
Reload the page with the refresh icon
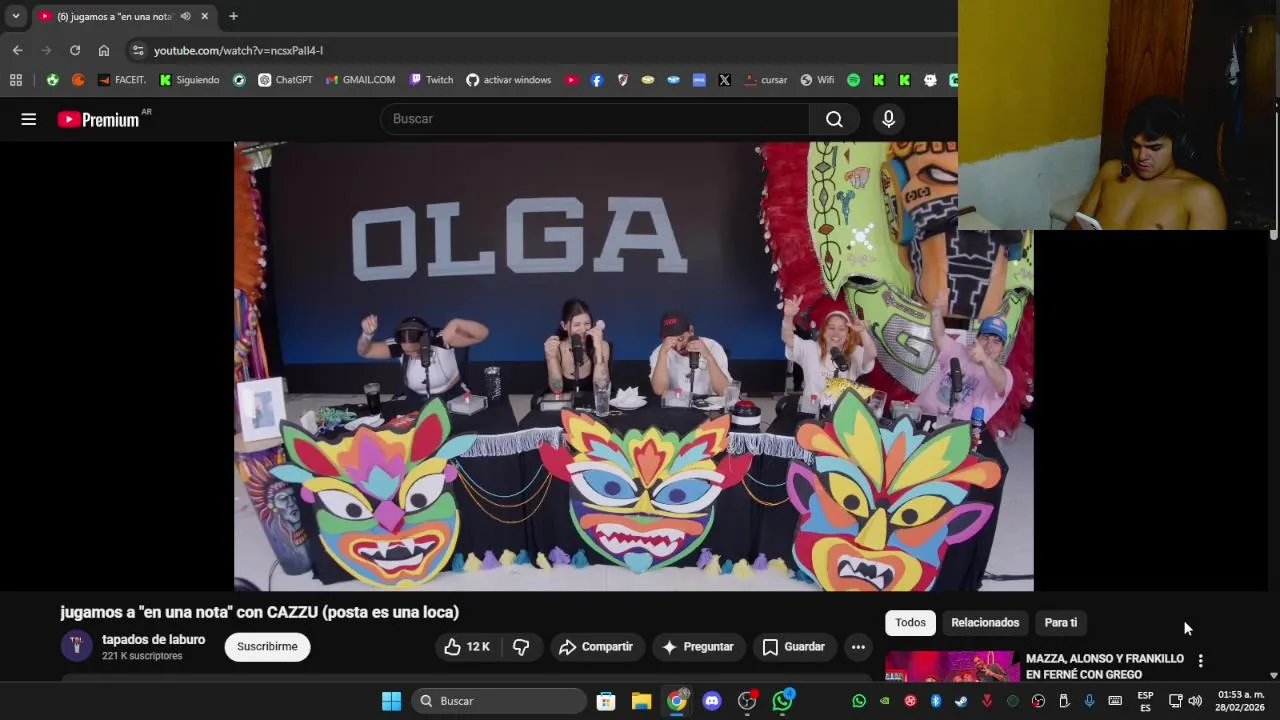(x=75, y=50)
